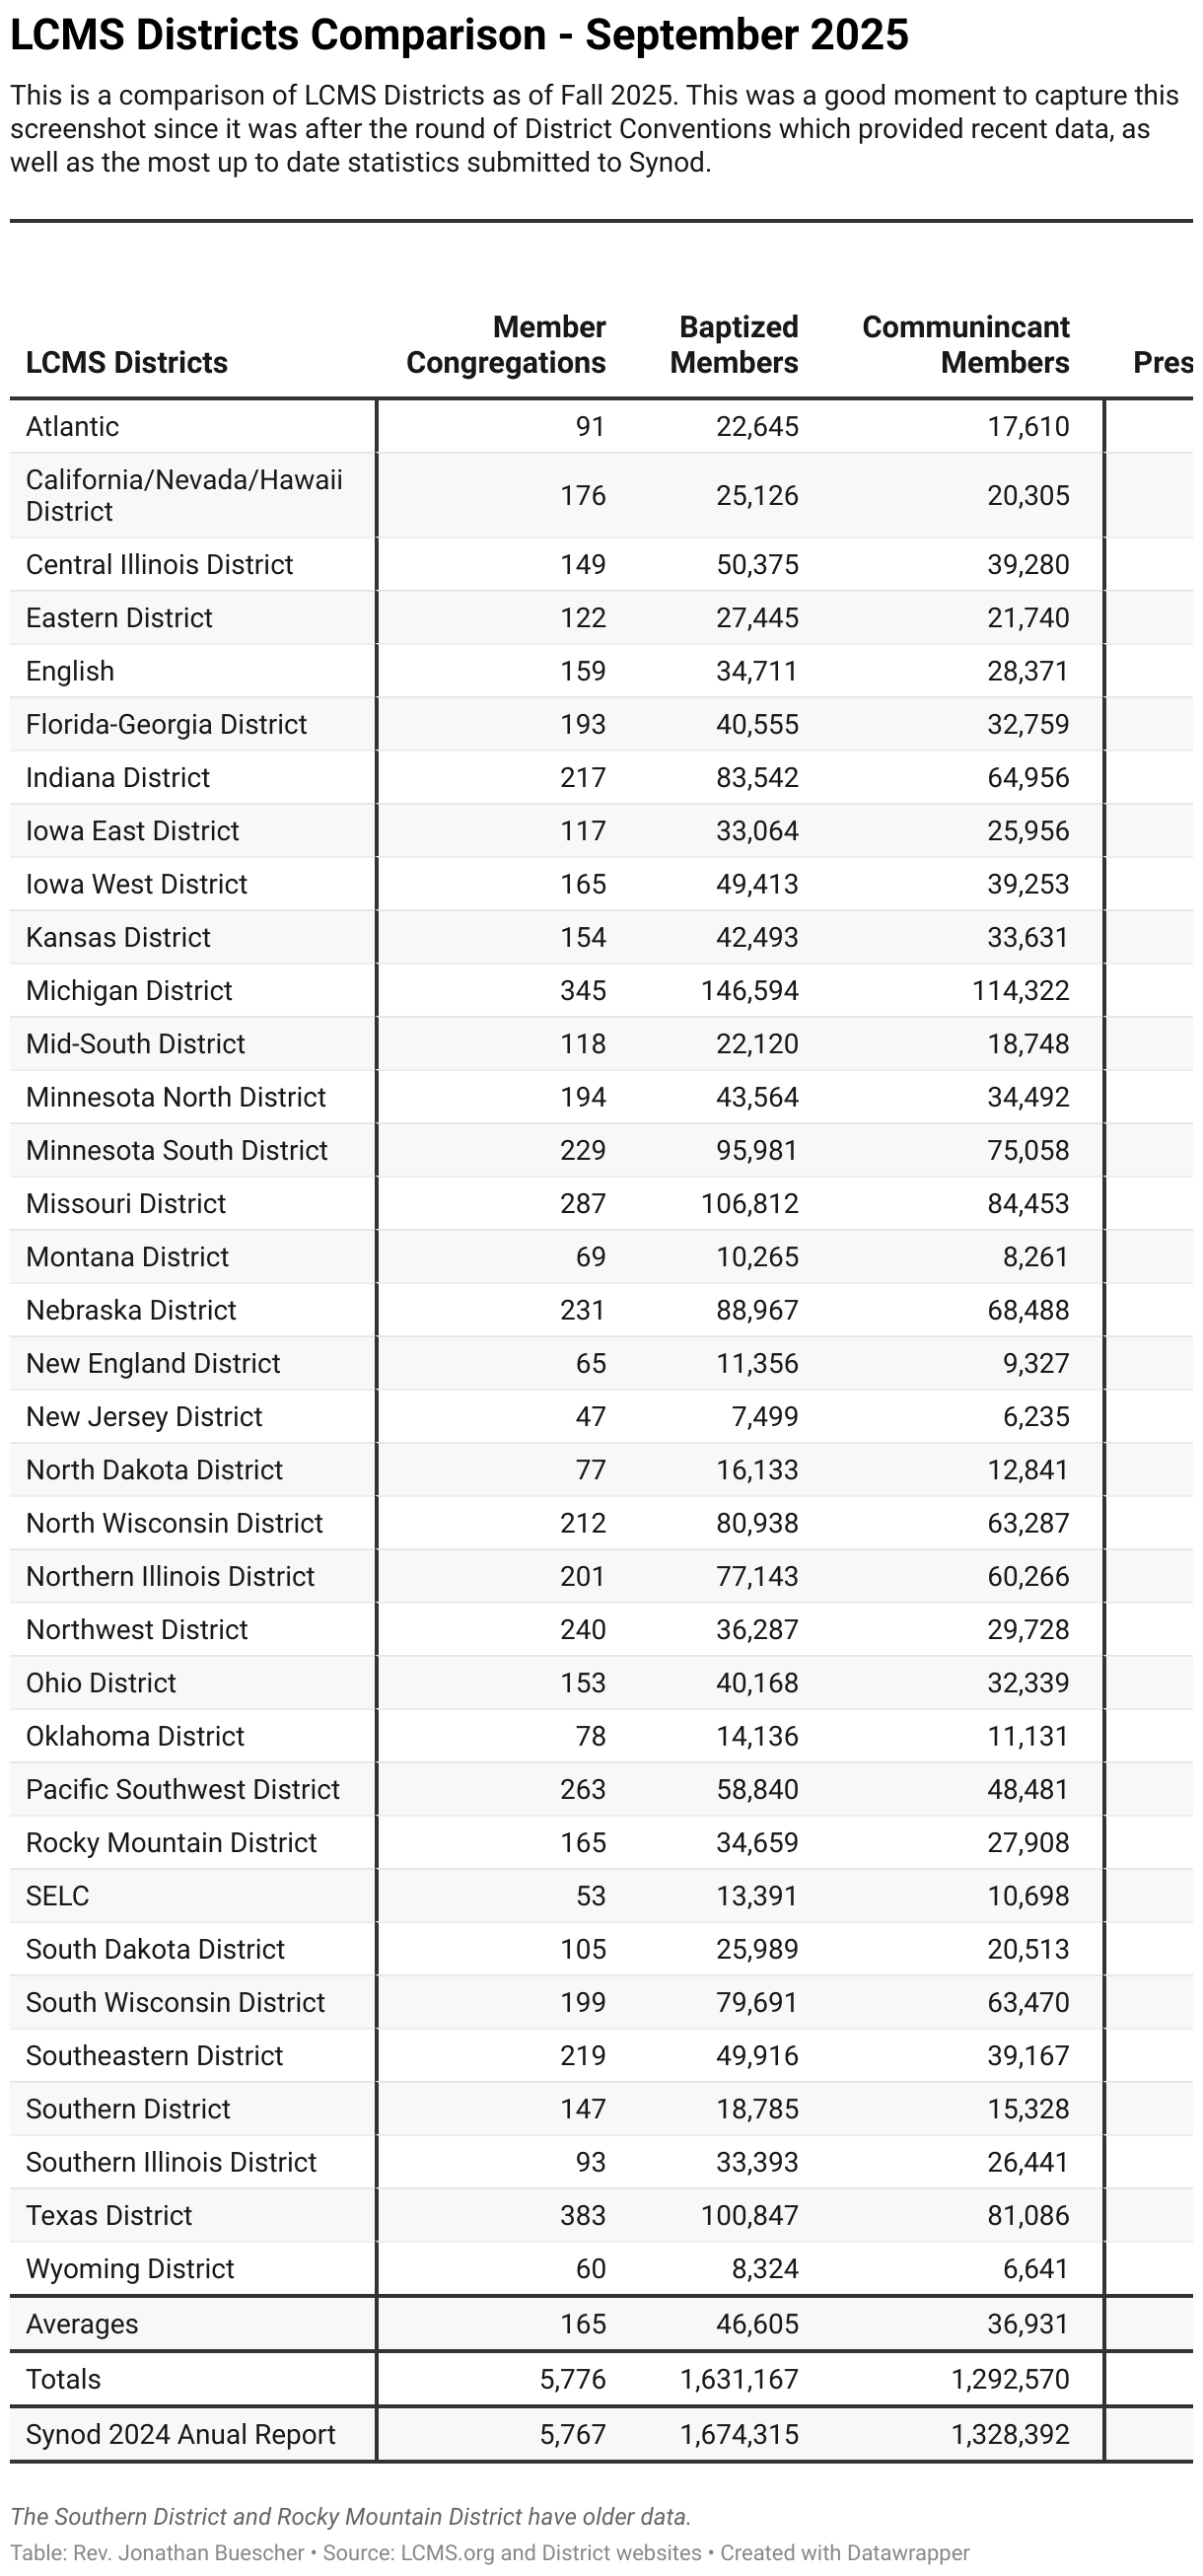
Task: Select the Michigan District row name
Action: pos(129,990)
